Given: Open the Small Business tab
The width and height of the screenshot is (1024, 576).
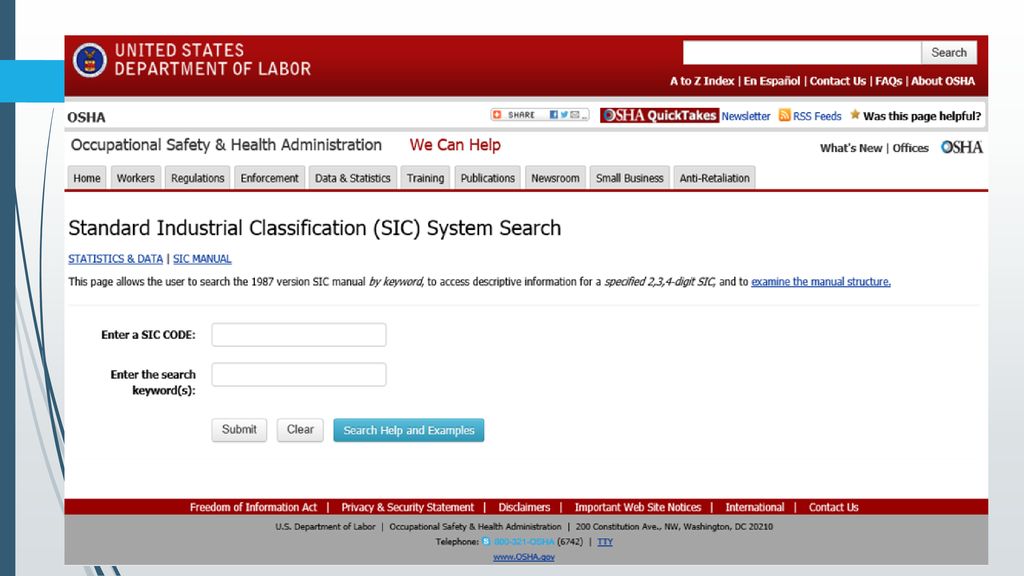Looking at the screenshot, I should coord(630,178).
